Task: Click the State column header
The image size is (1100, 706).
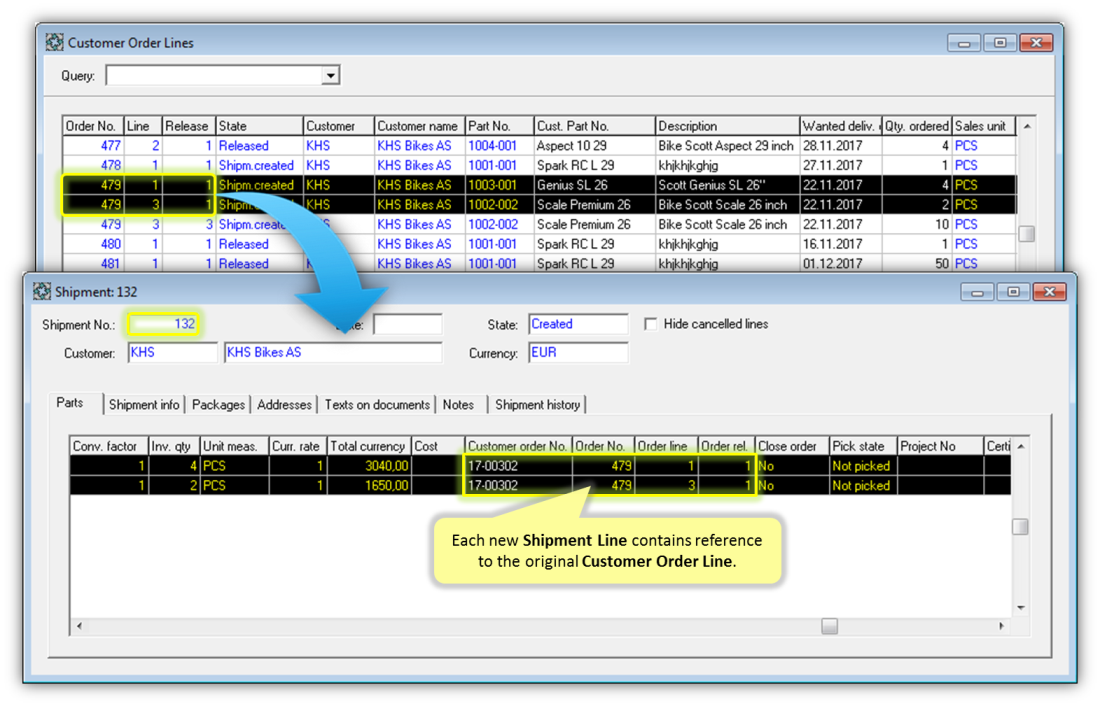Action: [x=259, y=126]
